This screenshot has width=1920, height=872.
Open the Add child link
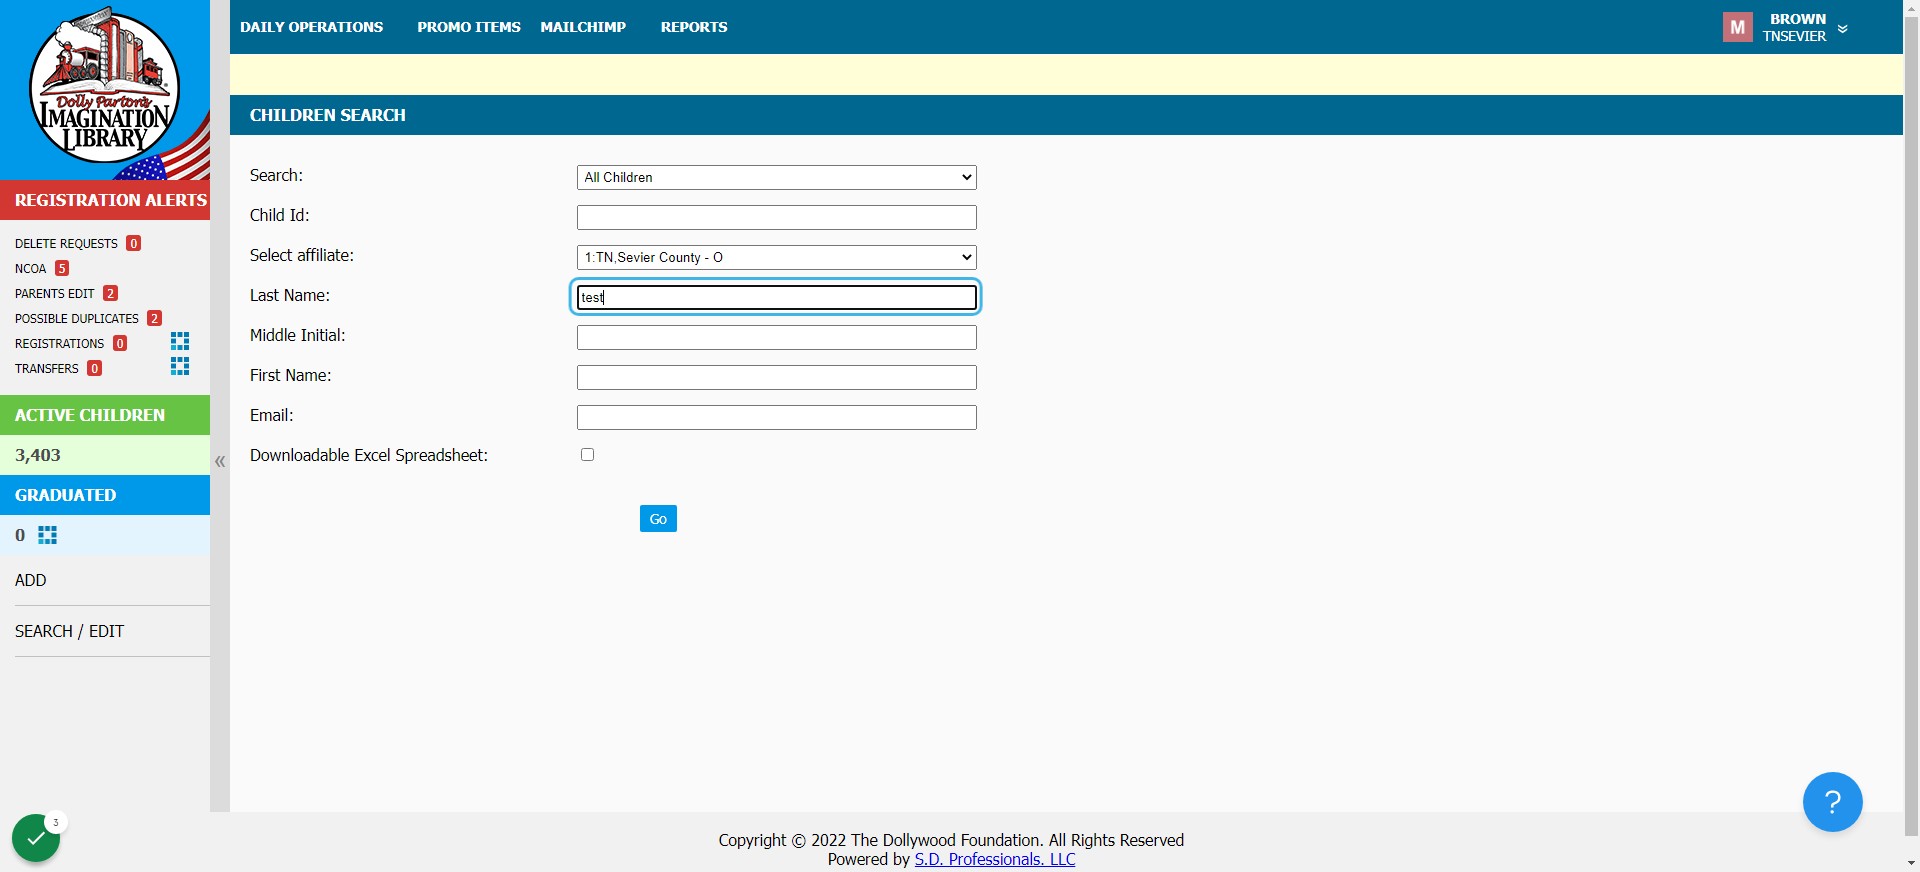(x=31, y=580)
